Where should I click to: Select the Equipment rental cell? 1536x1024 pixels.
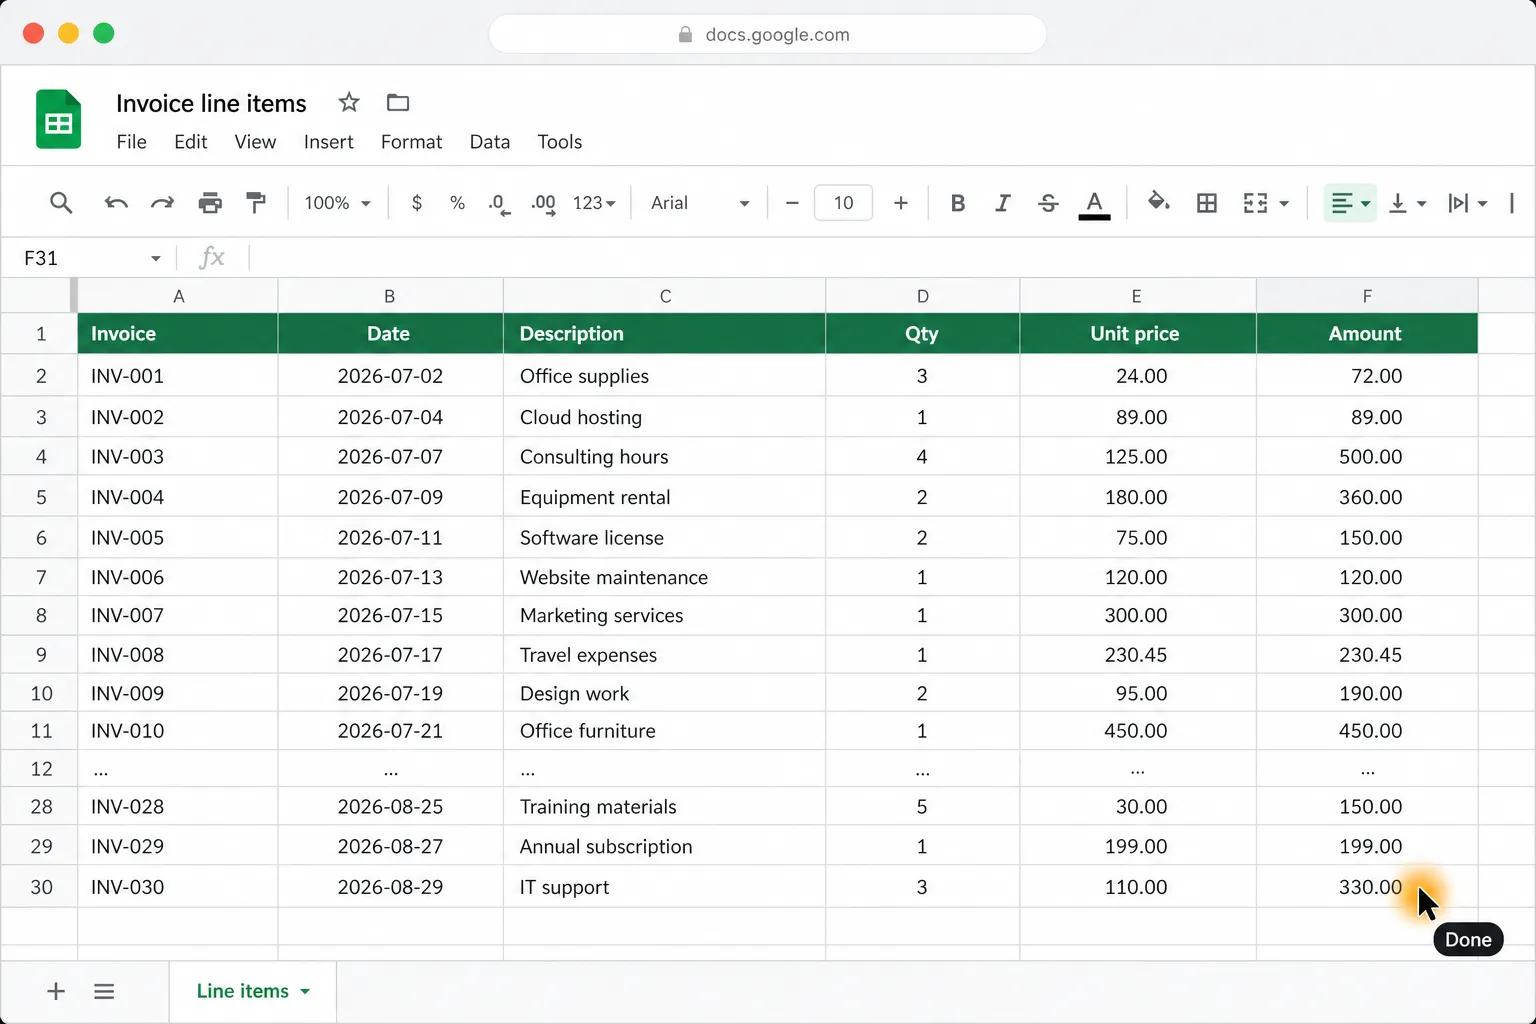(665, 497)
